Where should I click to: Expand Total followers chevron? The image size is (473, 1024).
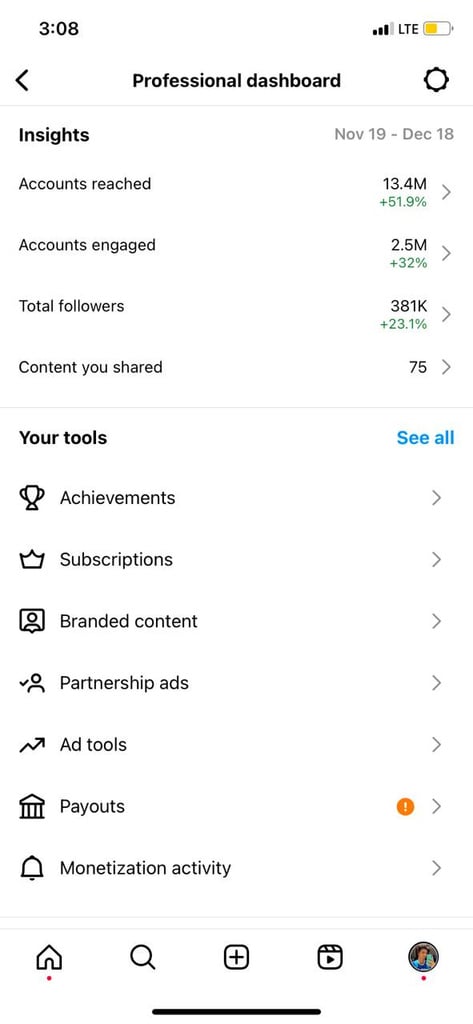click(446, 314)
